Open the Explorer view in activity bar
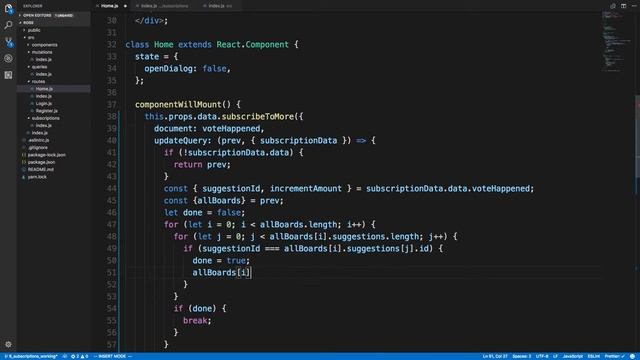The width and height of the screenshot is (640, 360). (8, 8)
